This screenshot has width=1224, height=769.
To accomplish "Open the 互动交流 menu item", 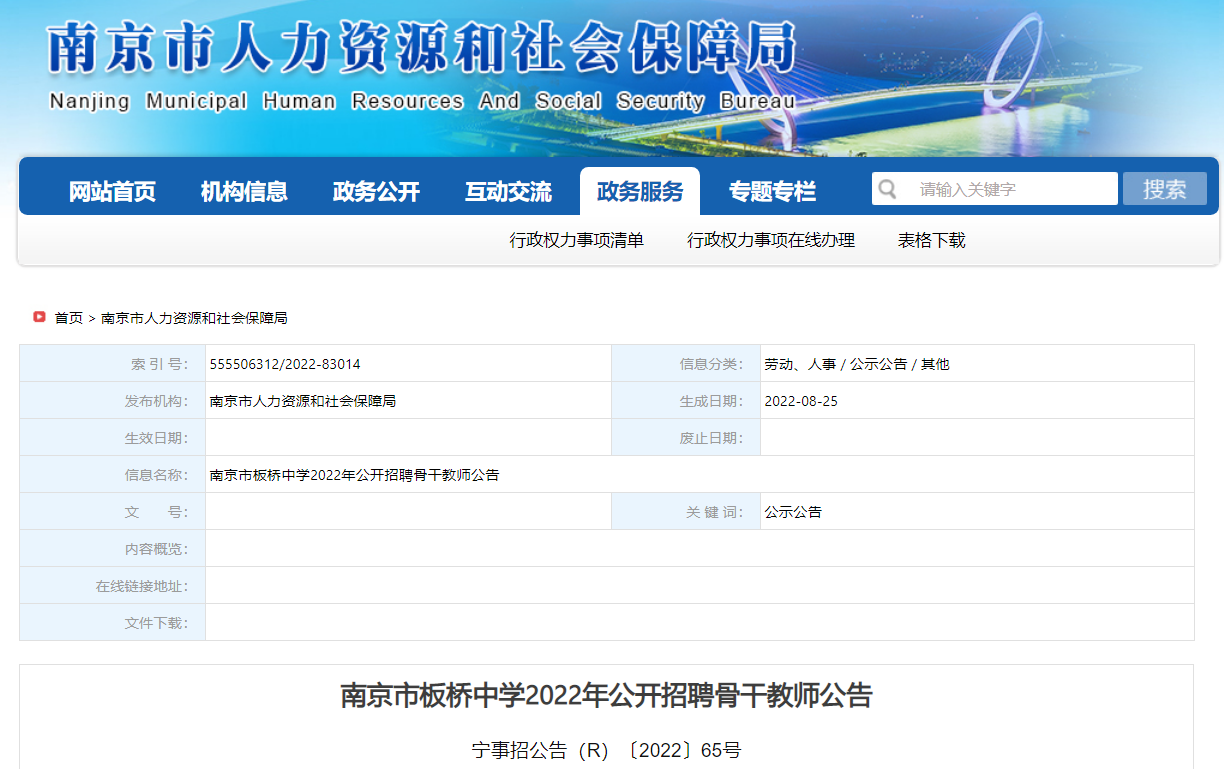I will (x=508, y=192).
